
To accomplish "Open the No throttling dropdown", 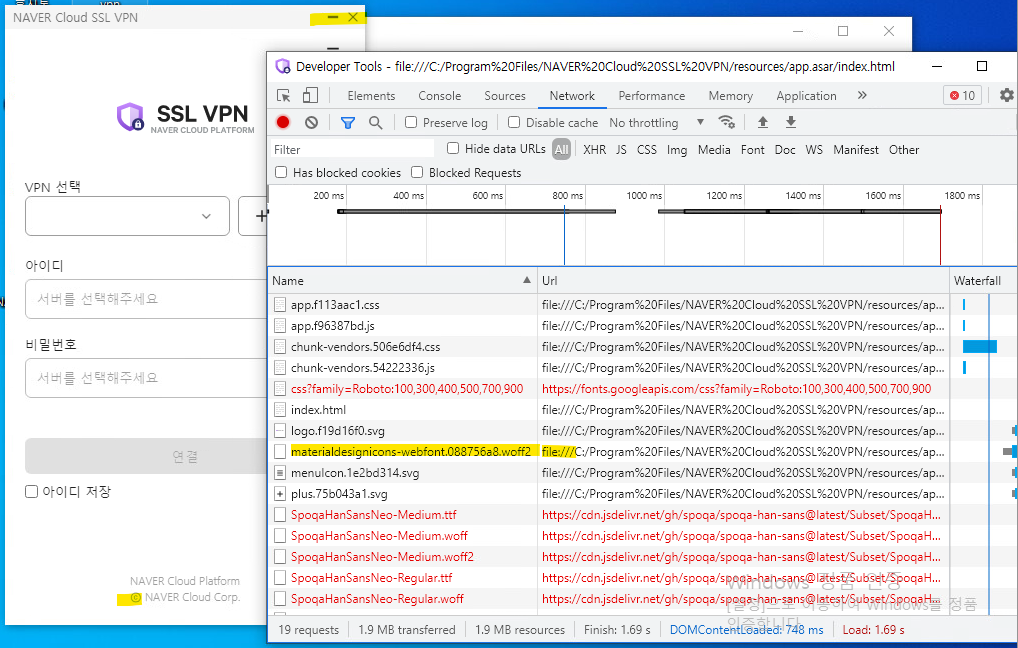I will coord(657,123).
